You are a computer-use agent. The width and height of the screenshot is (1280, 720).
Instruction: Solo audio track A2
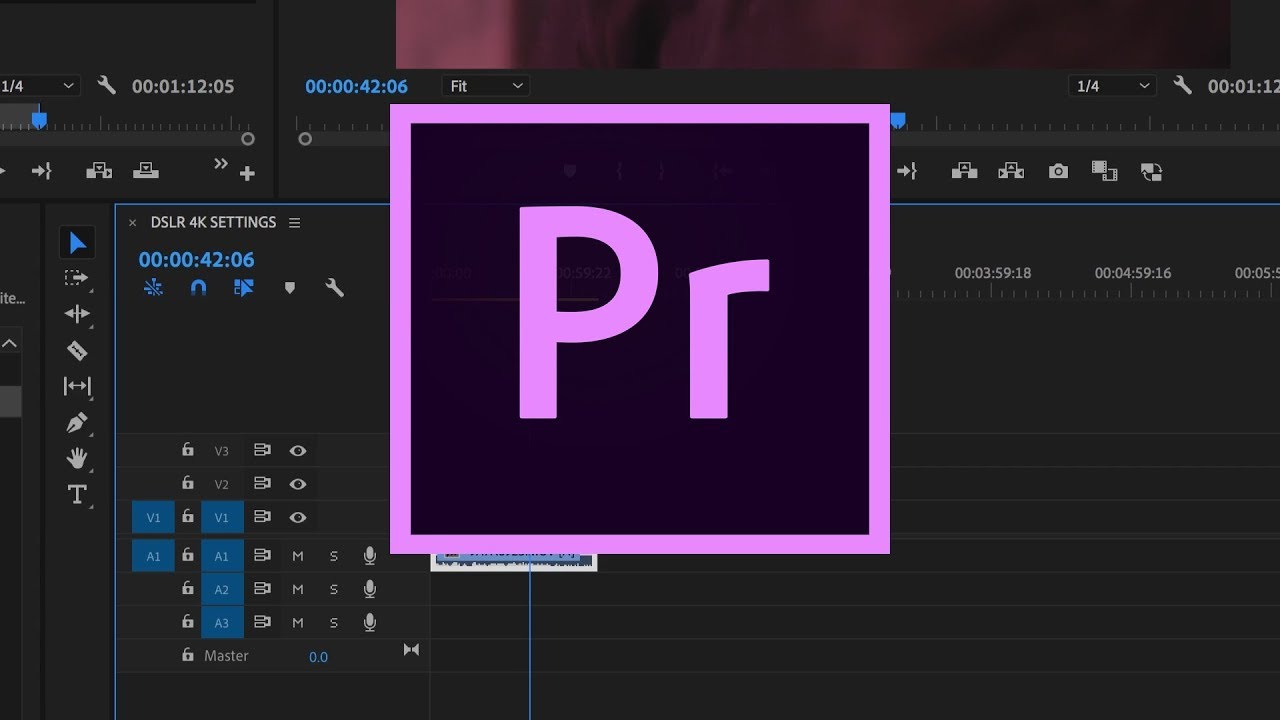click(334, 589)
